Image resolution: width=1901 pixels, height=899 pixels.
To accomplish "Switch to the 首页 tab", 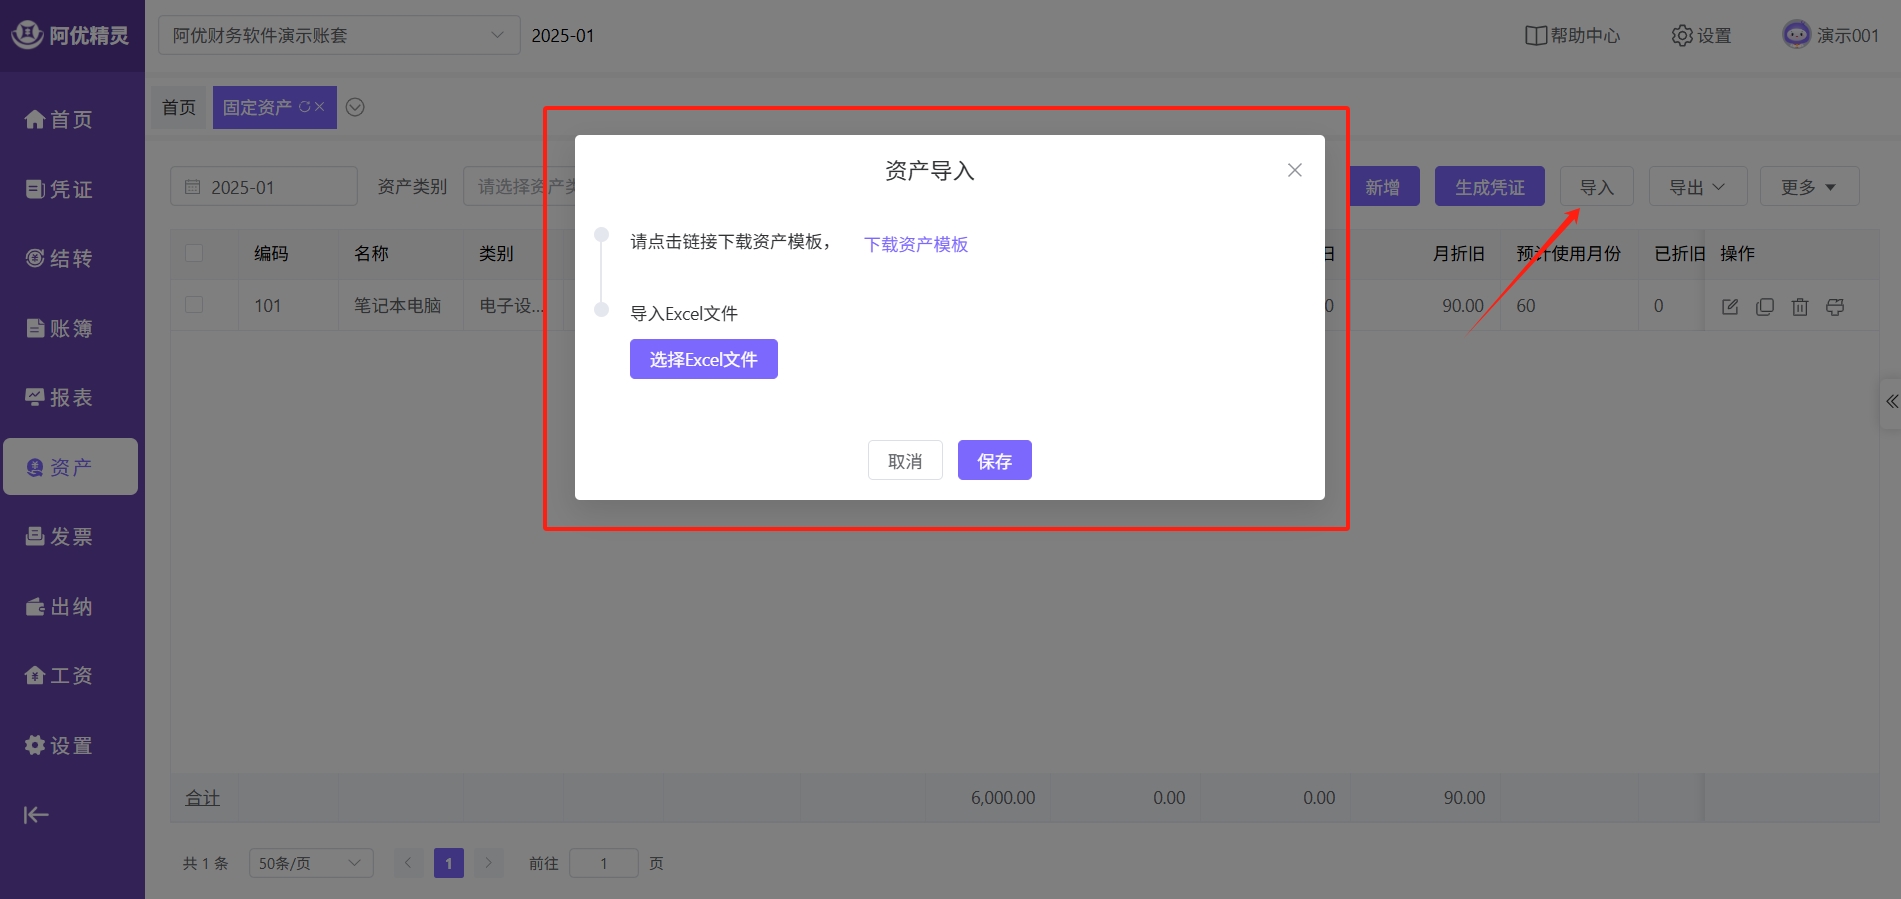I will click(179, 107).
